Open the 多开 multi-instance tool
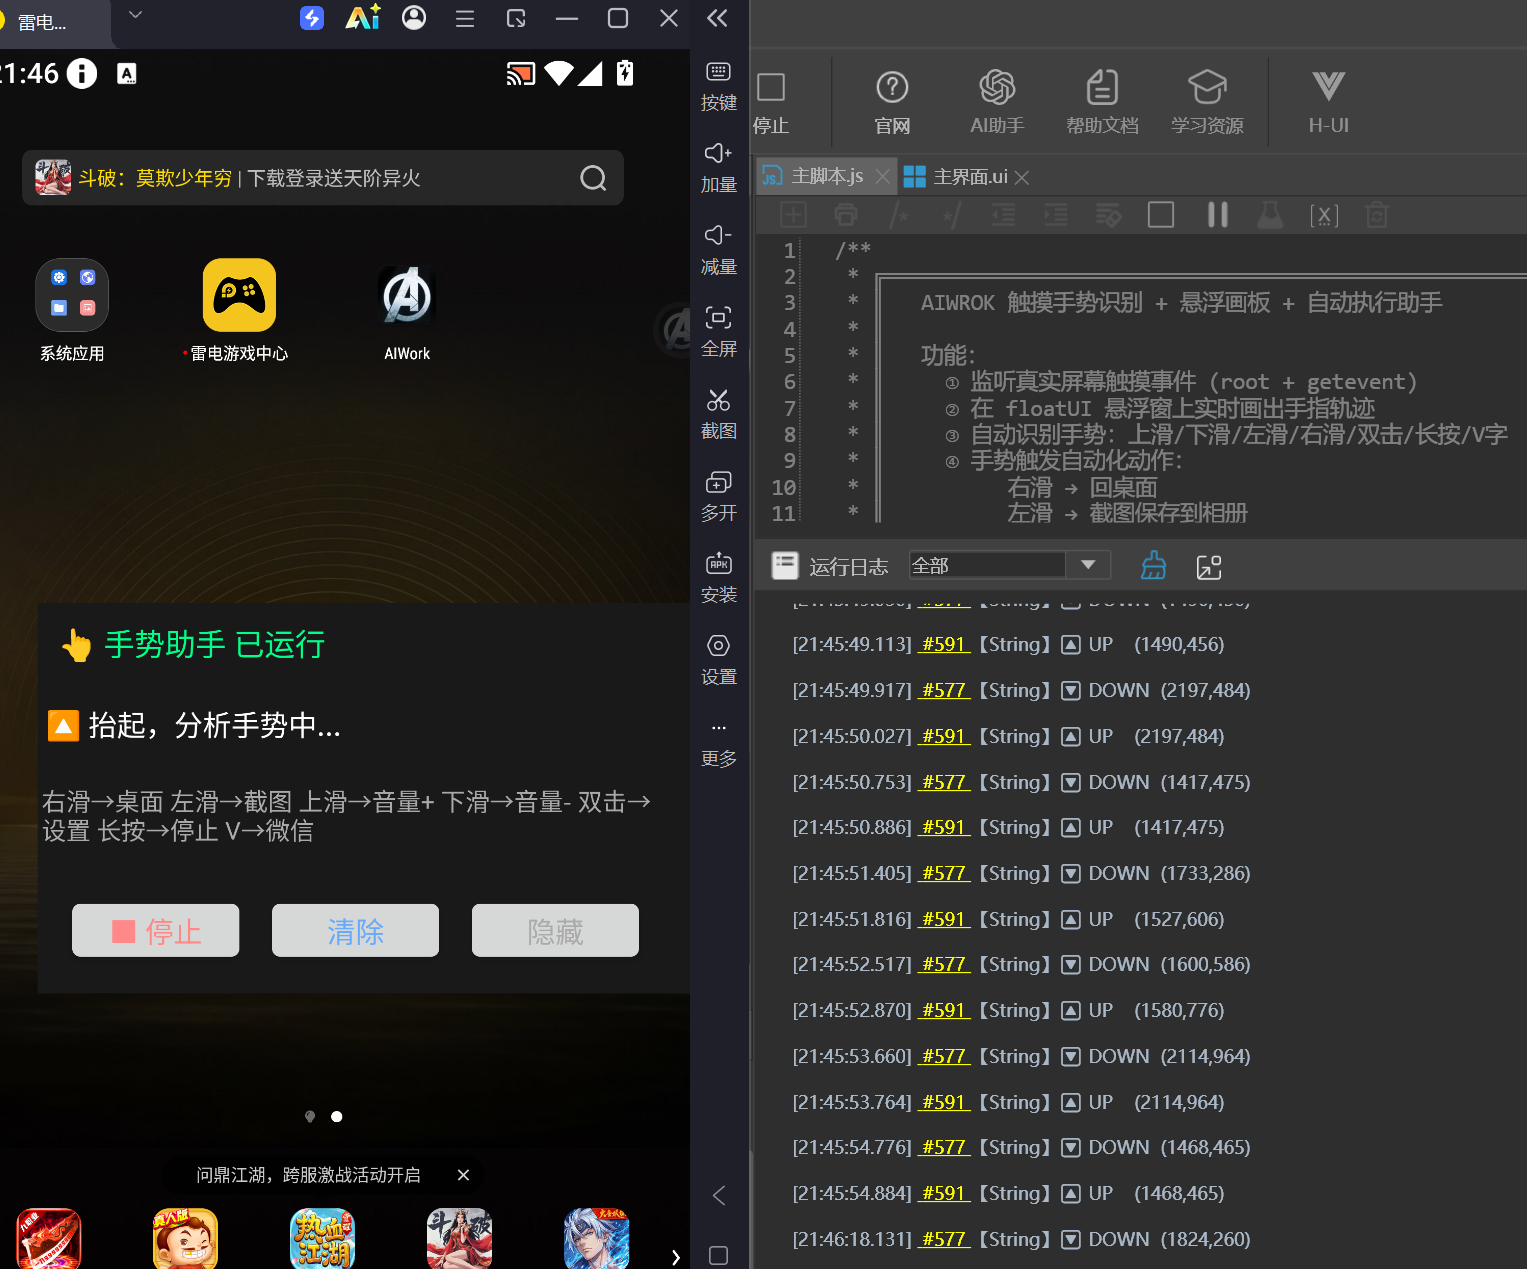The height and width of the screenshot is (1269, 1527). click(718, 494)
